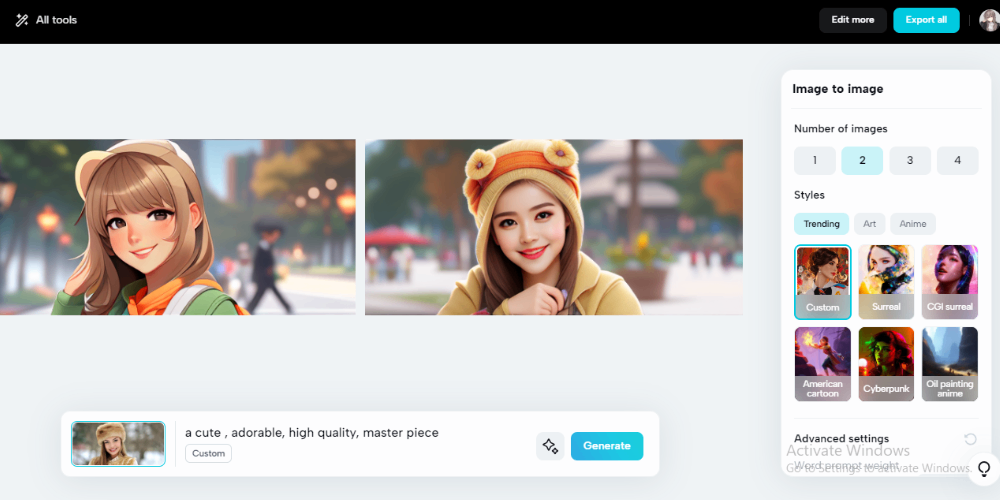The image size is (1000, 500).
Task: Set number of images to 4
Action: click(957, 161)
